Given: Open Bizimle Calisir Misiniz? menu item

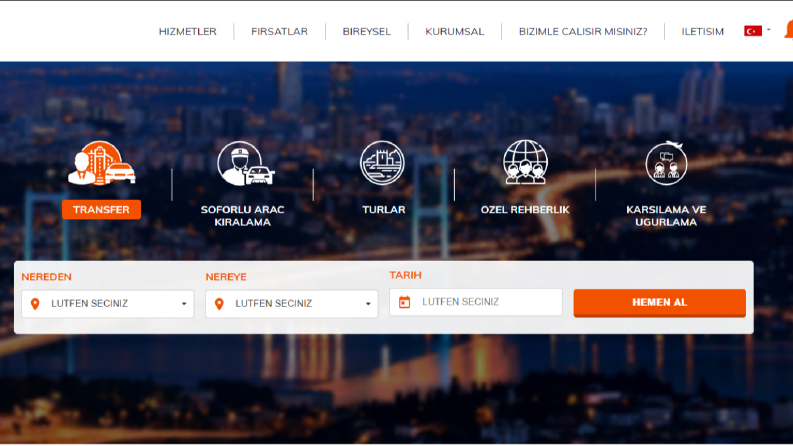Looking at the screenshot, I should click(583, 31).
